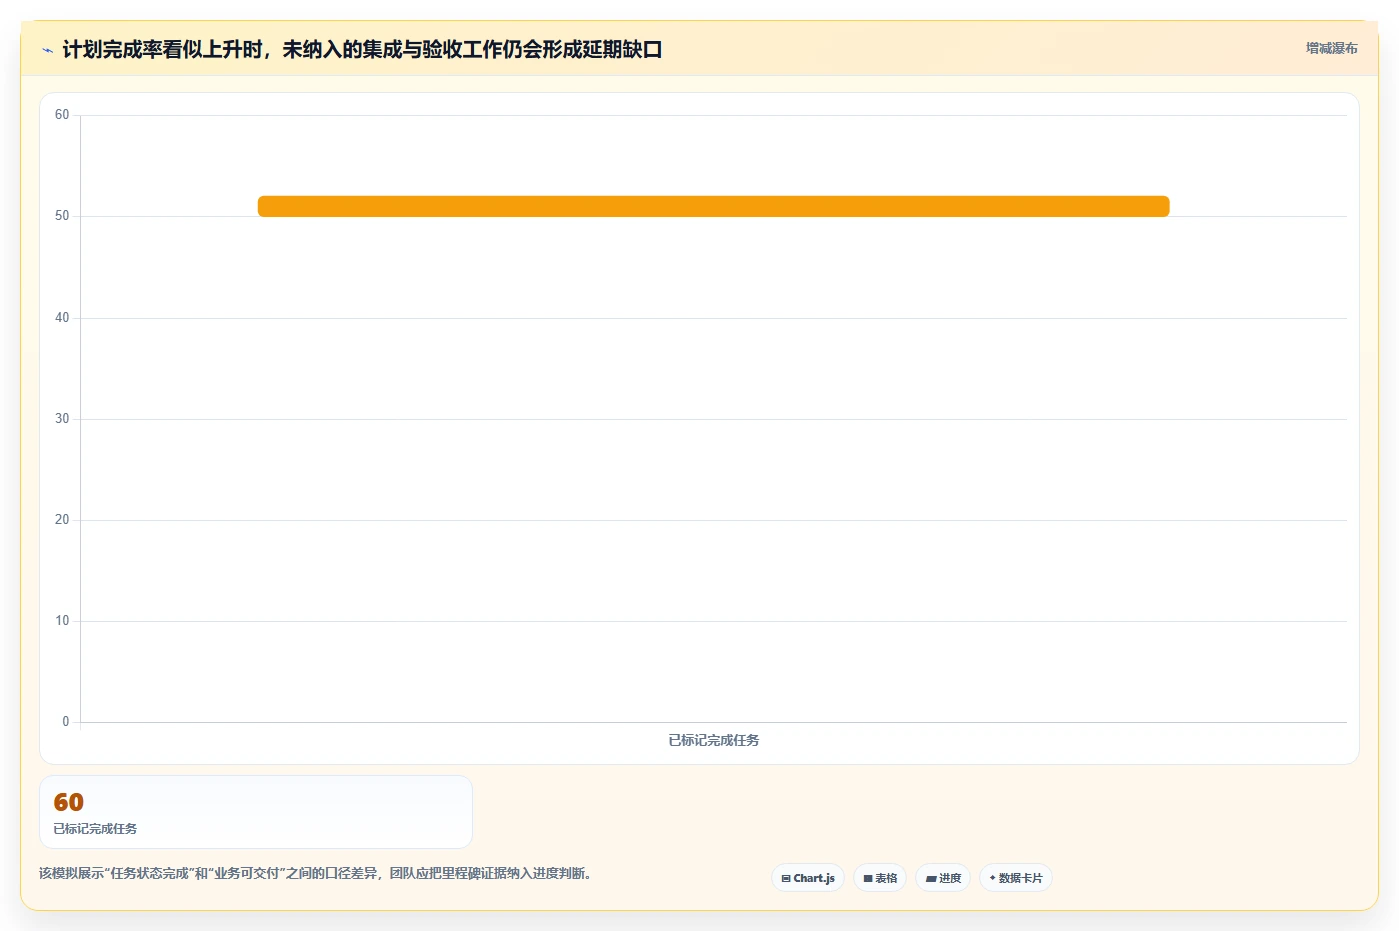Click the 已标记完成任务 x-axis label
The image size is (1399, 931).
click(713, 740)
